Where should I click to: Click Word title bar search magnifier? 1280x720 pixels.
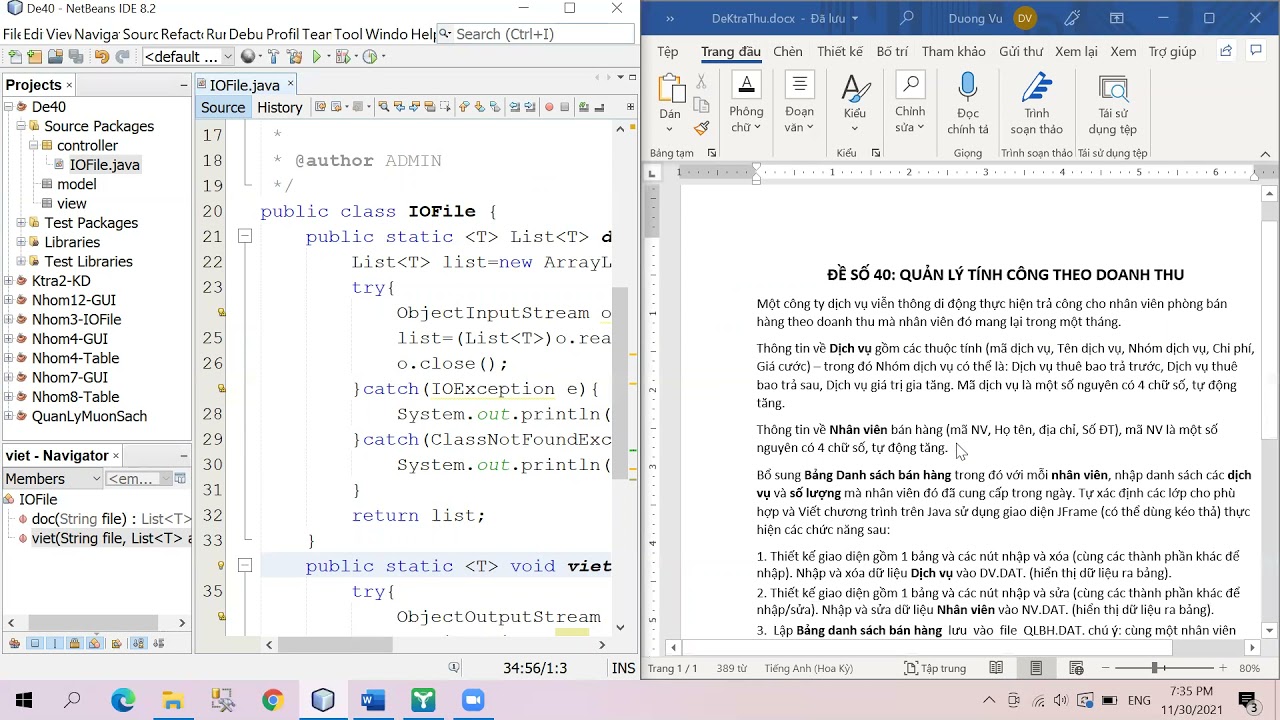coord(907,18)
